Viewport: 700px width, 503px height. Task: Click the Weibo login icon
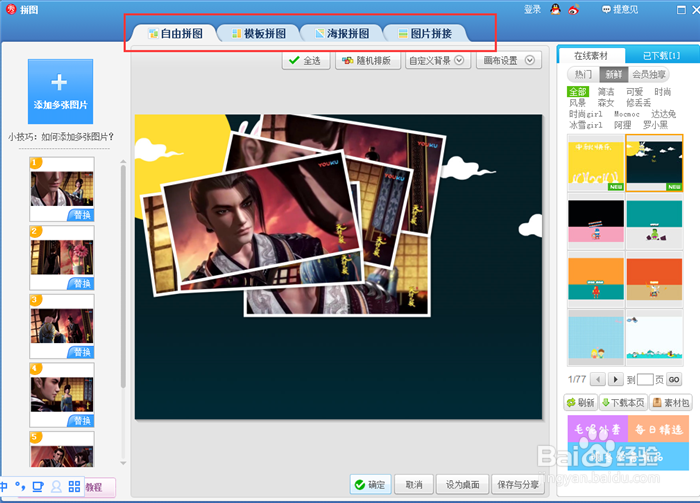click(x=574, y=9)
